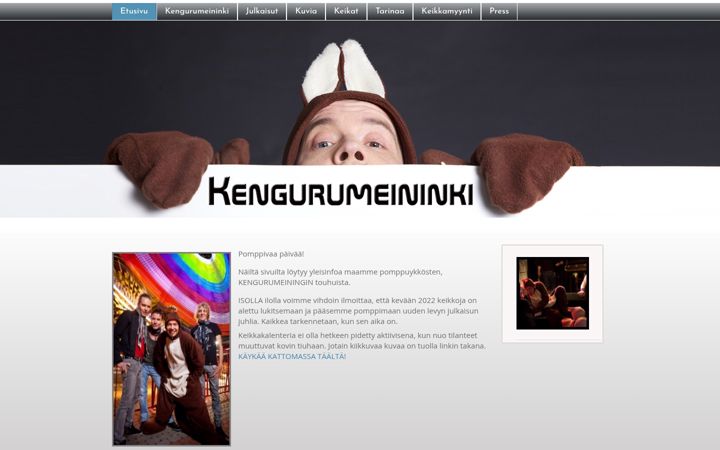This screenshot has width=720, height=450.
Task: Select Kuvia in the navigation bar
Action: [306, 11]
